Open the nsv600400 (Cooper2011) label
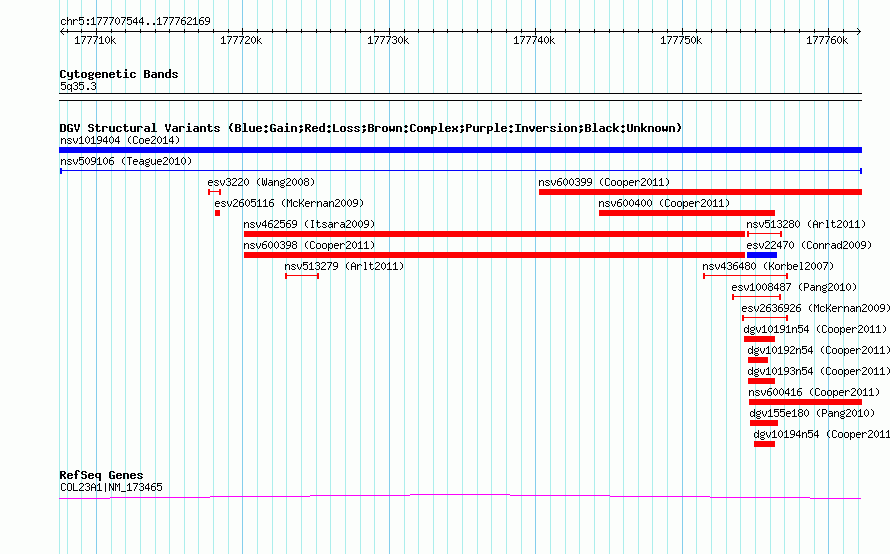The image size is (890, 554). [664, 203]
